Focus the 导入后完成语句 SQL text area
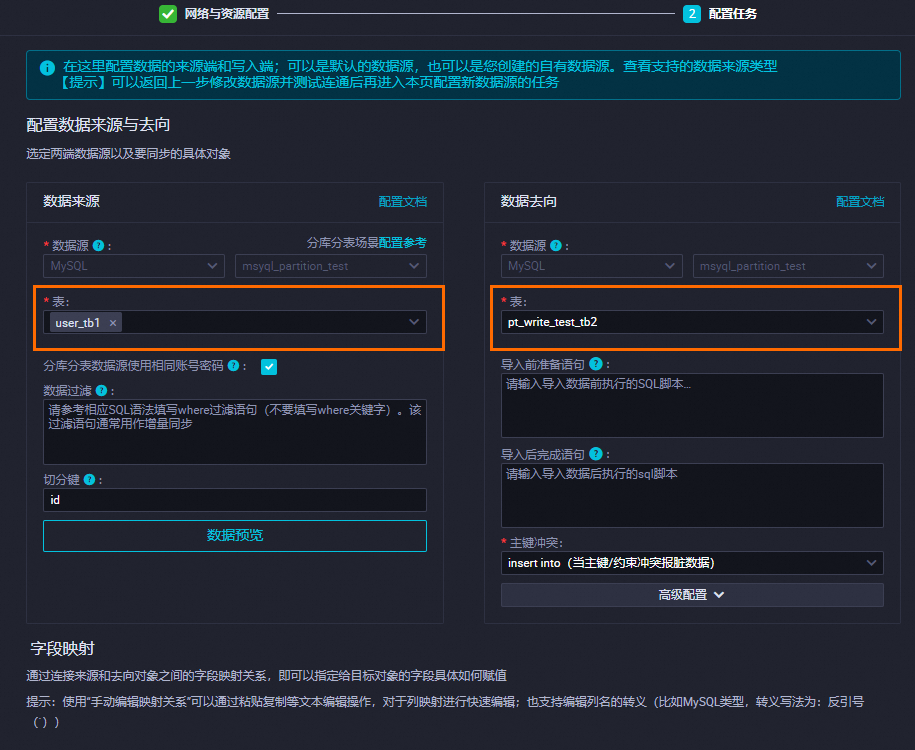The image size is (915, 750). click(692, 495)
